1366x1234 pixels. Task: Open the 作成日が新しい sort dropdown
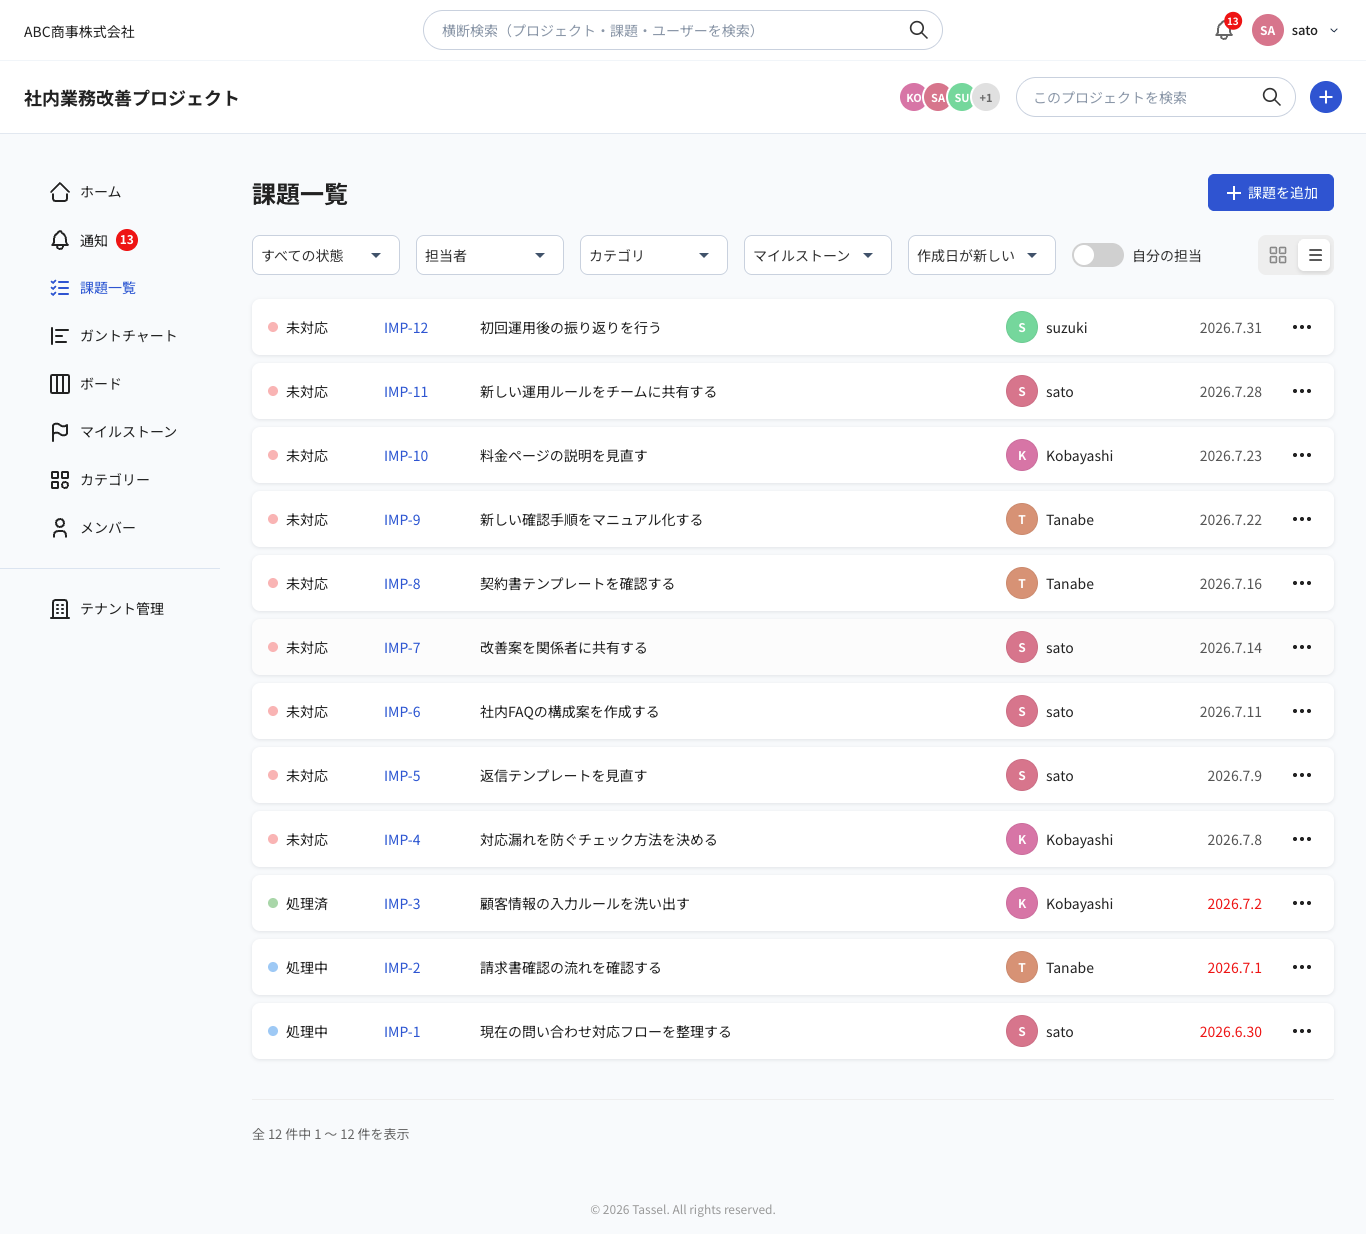pos(982,255)
